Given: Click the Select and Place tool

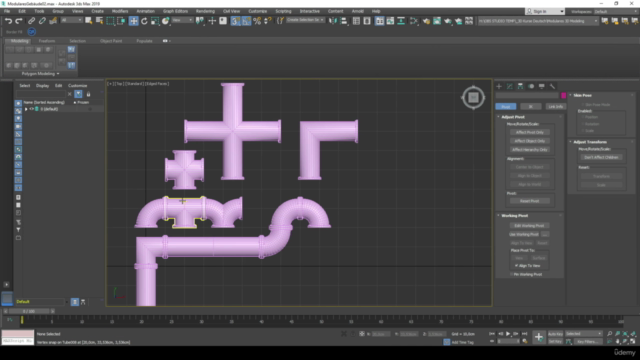Looking at the screenshot, I should (x=165, y=21).
